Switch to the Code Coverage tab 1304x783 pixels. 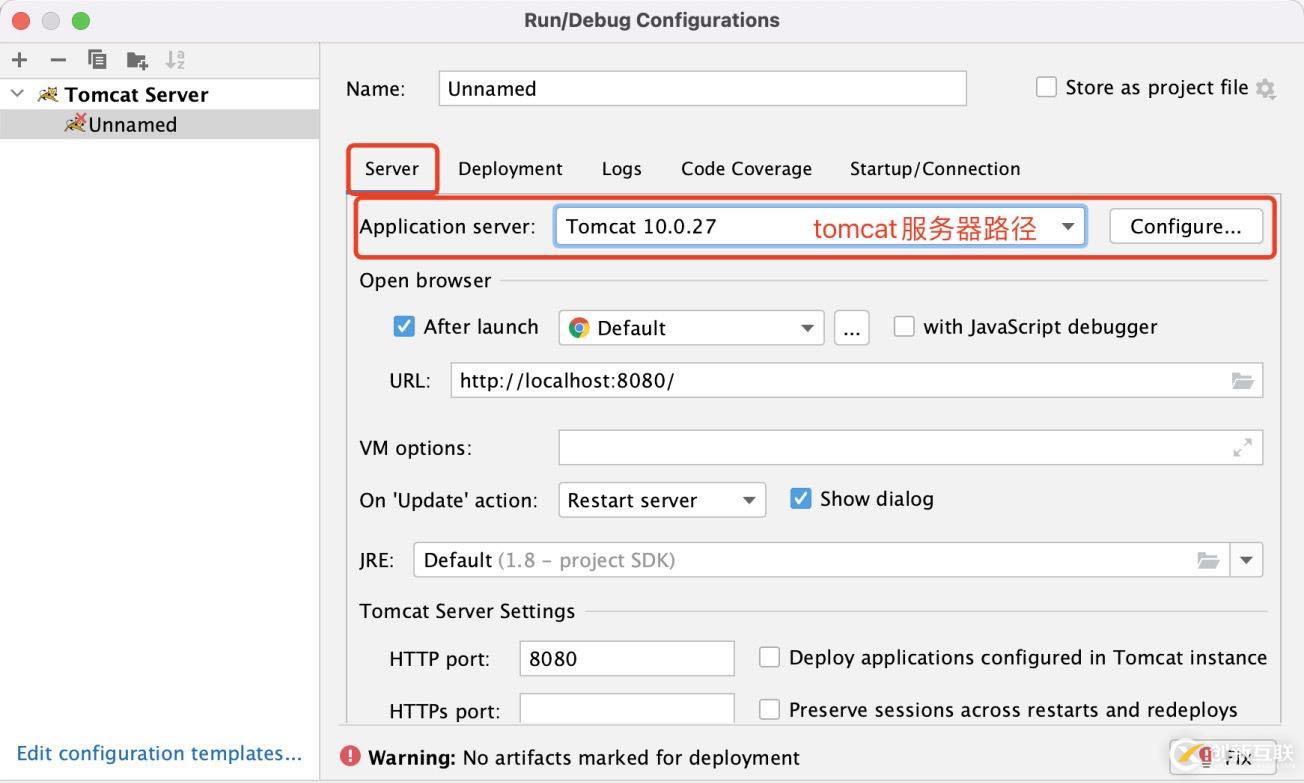(x=746, y=169)
